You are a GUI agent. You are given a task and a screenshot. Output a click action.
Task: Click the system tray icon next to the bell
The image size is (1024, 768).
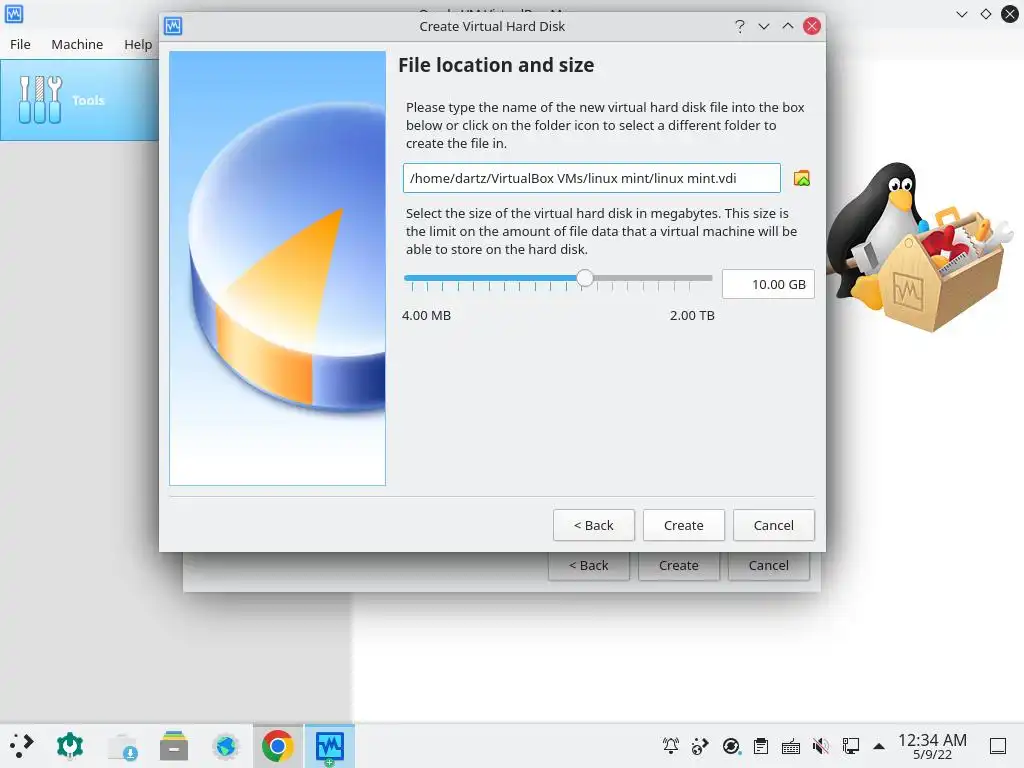(700, 746)
